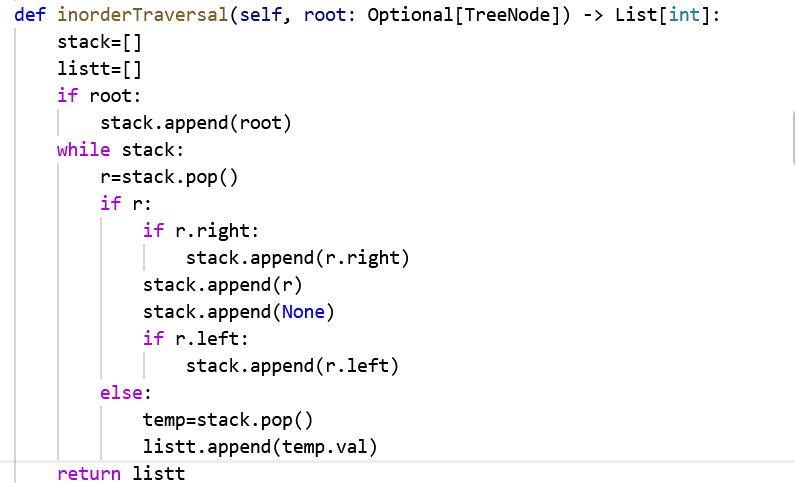Click the 'return listt' line
Viewport: 795px width, 483px height.
coord(121,474)
